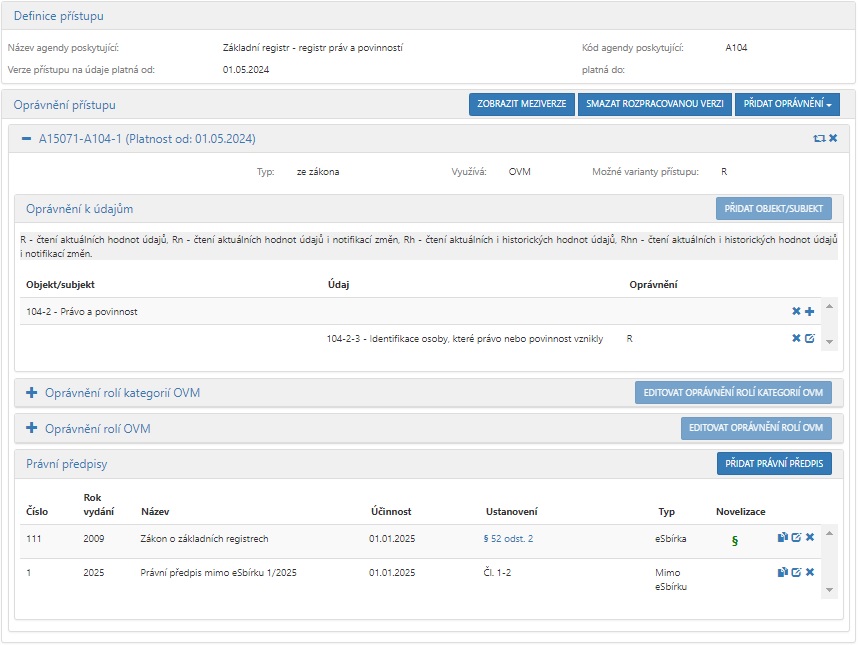Copy the Právní předpis mimo eSbírku 1/2025 entry

[x=782, y=572]
